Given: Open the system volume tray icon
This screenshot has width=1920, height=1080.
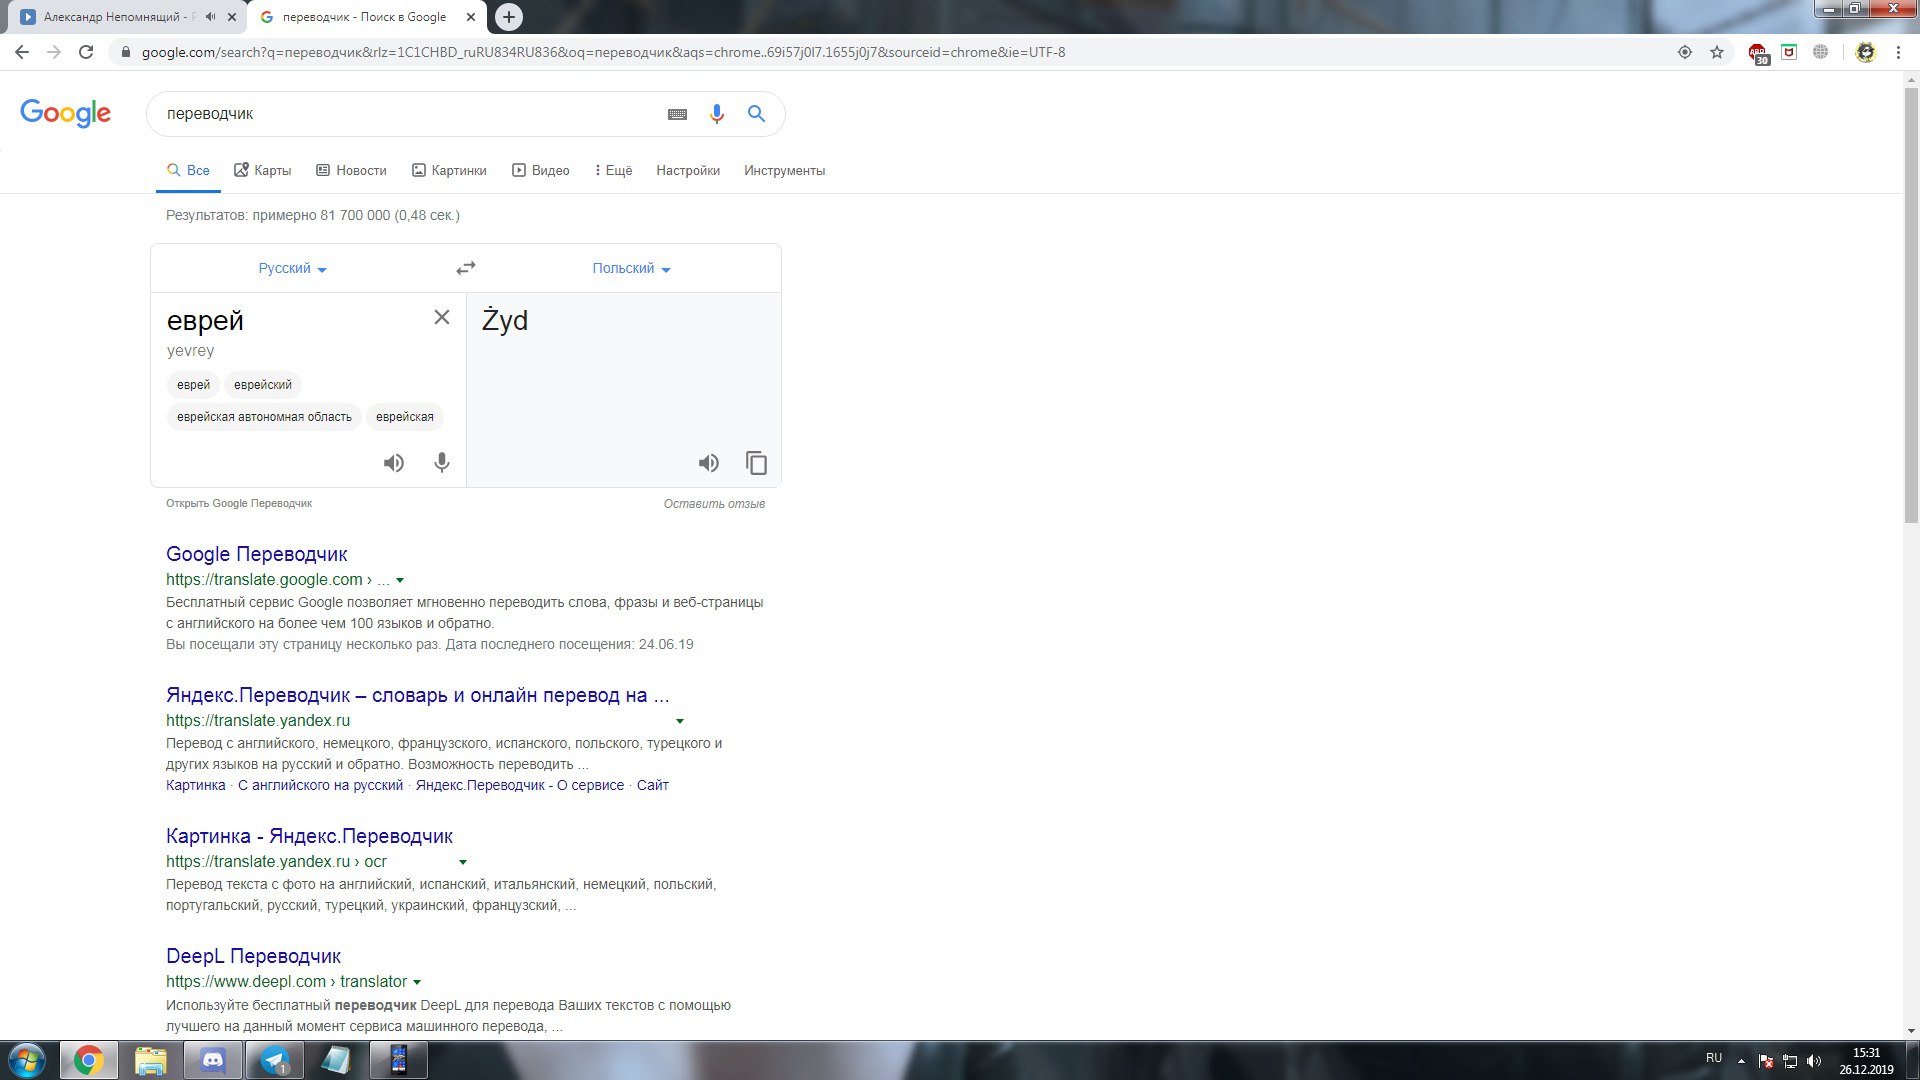Looking at the screenshot, I should (1814, 1061).
